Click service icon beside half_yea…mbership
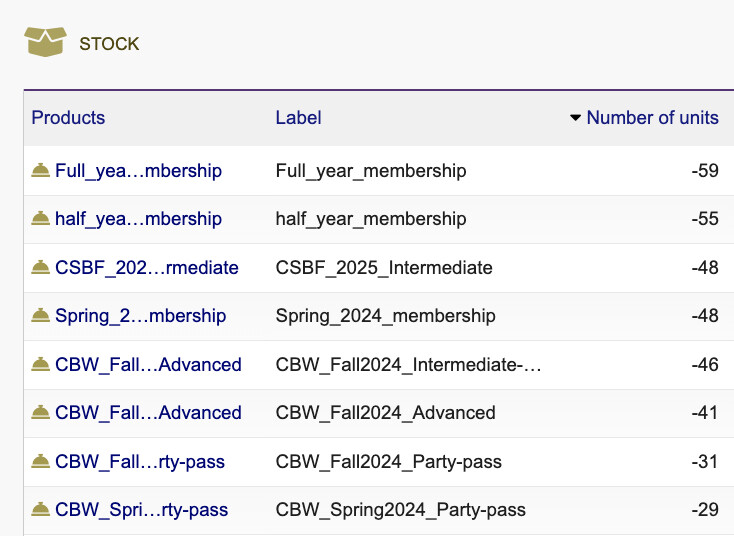The height and width of the screenshot is (536, 734). 40,218
